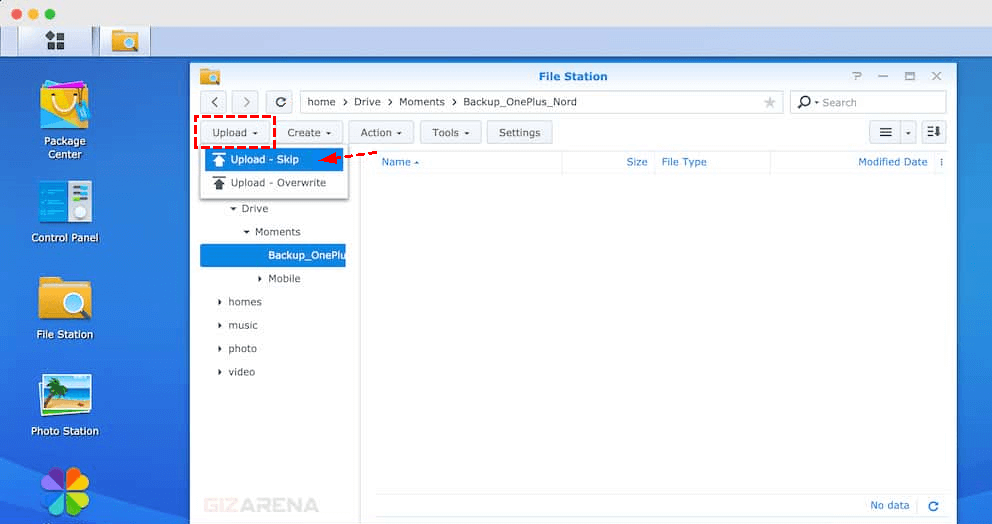
Task: Open the Settings button
Action: [519, 132]
